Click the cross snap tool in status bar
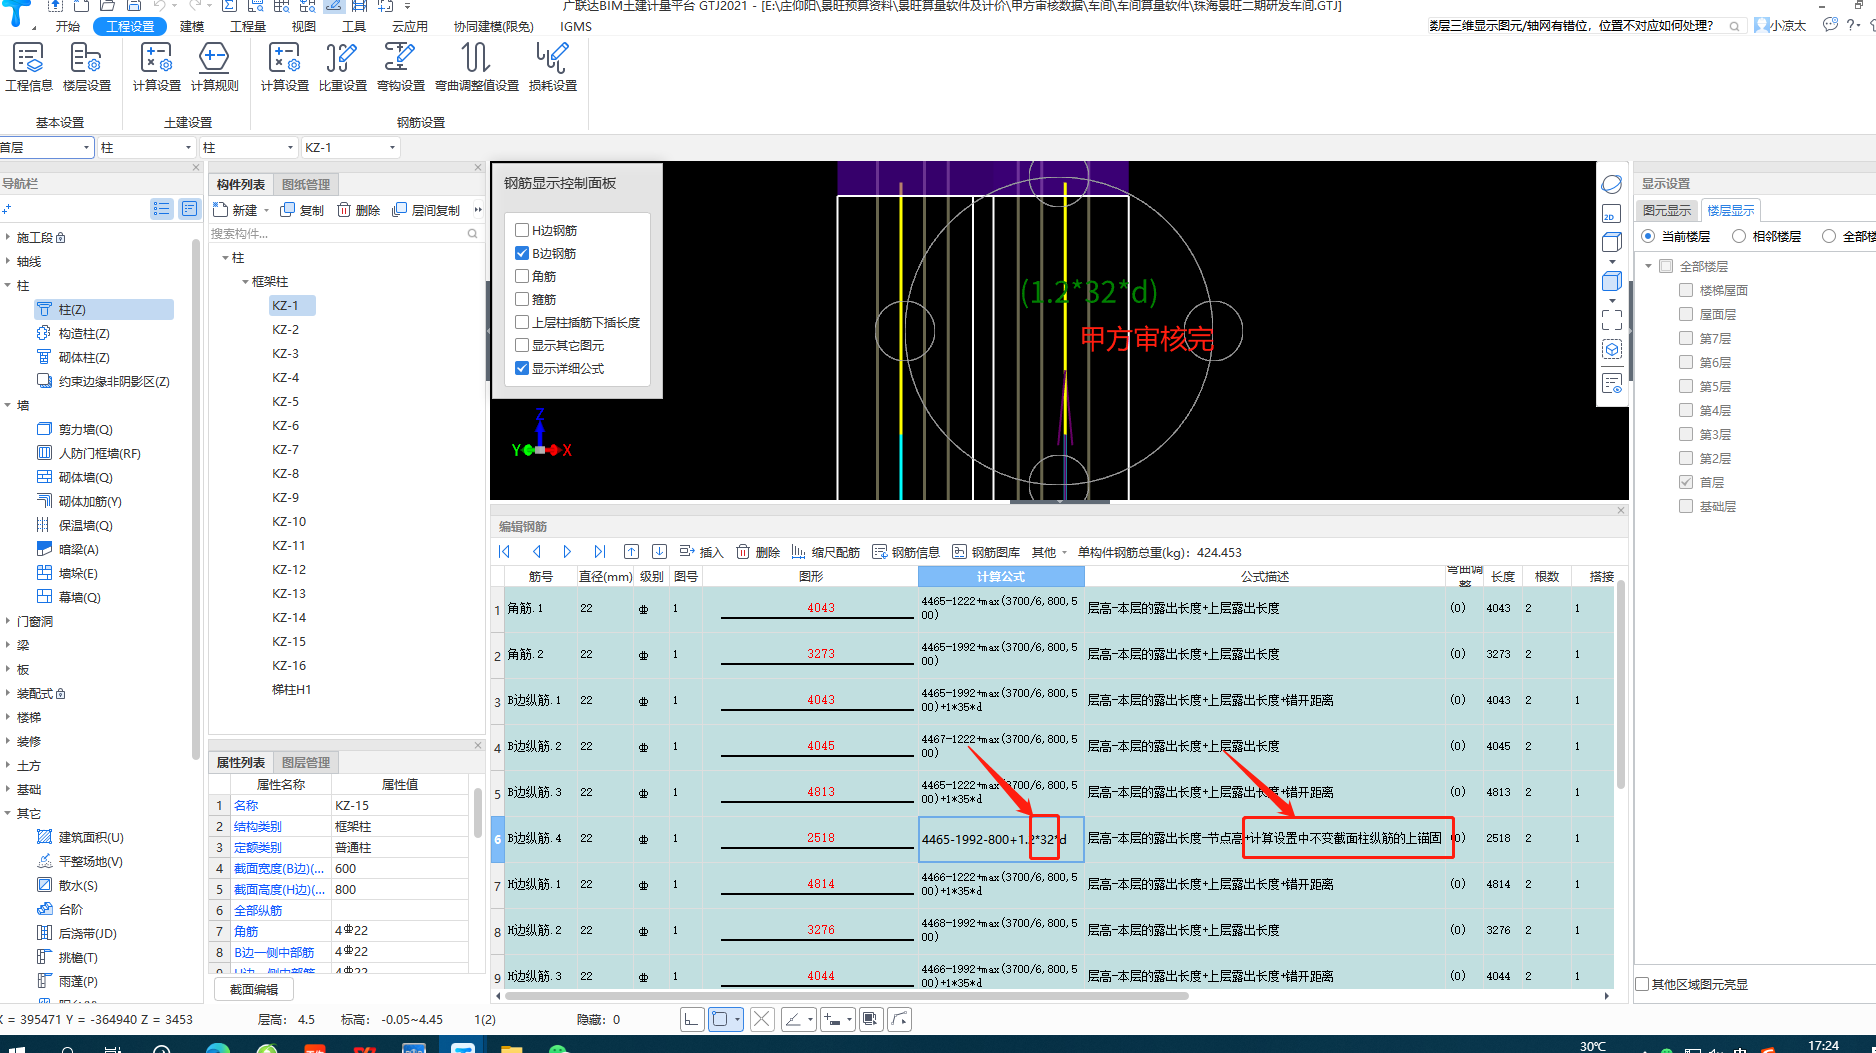Screen dimensions: 1876x1053 (x=761, y=1019)
